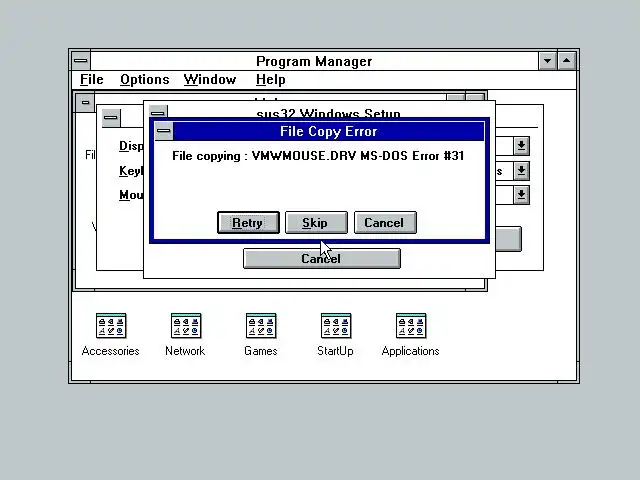Click the Network label text
Screen dimensions: 640x480
click(185, 351)
